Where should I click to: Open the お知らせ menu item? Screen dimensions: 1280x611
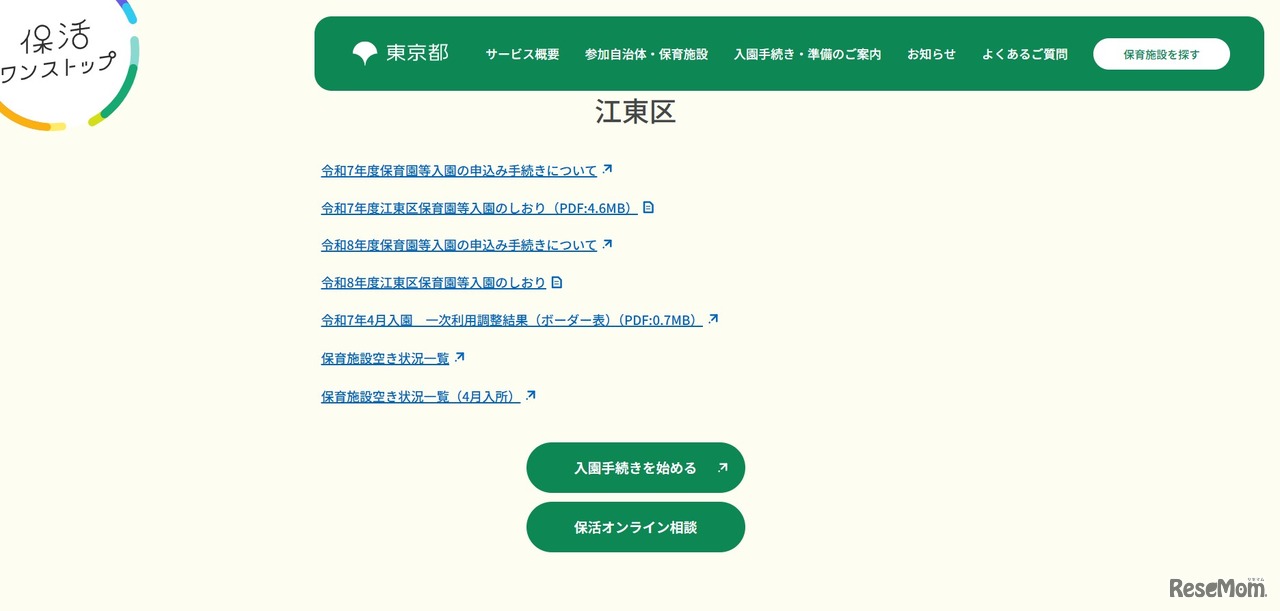coord(931,54)
